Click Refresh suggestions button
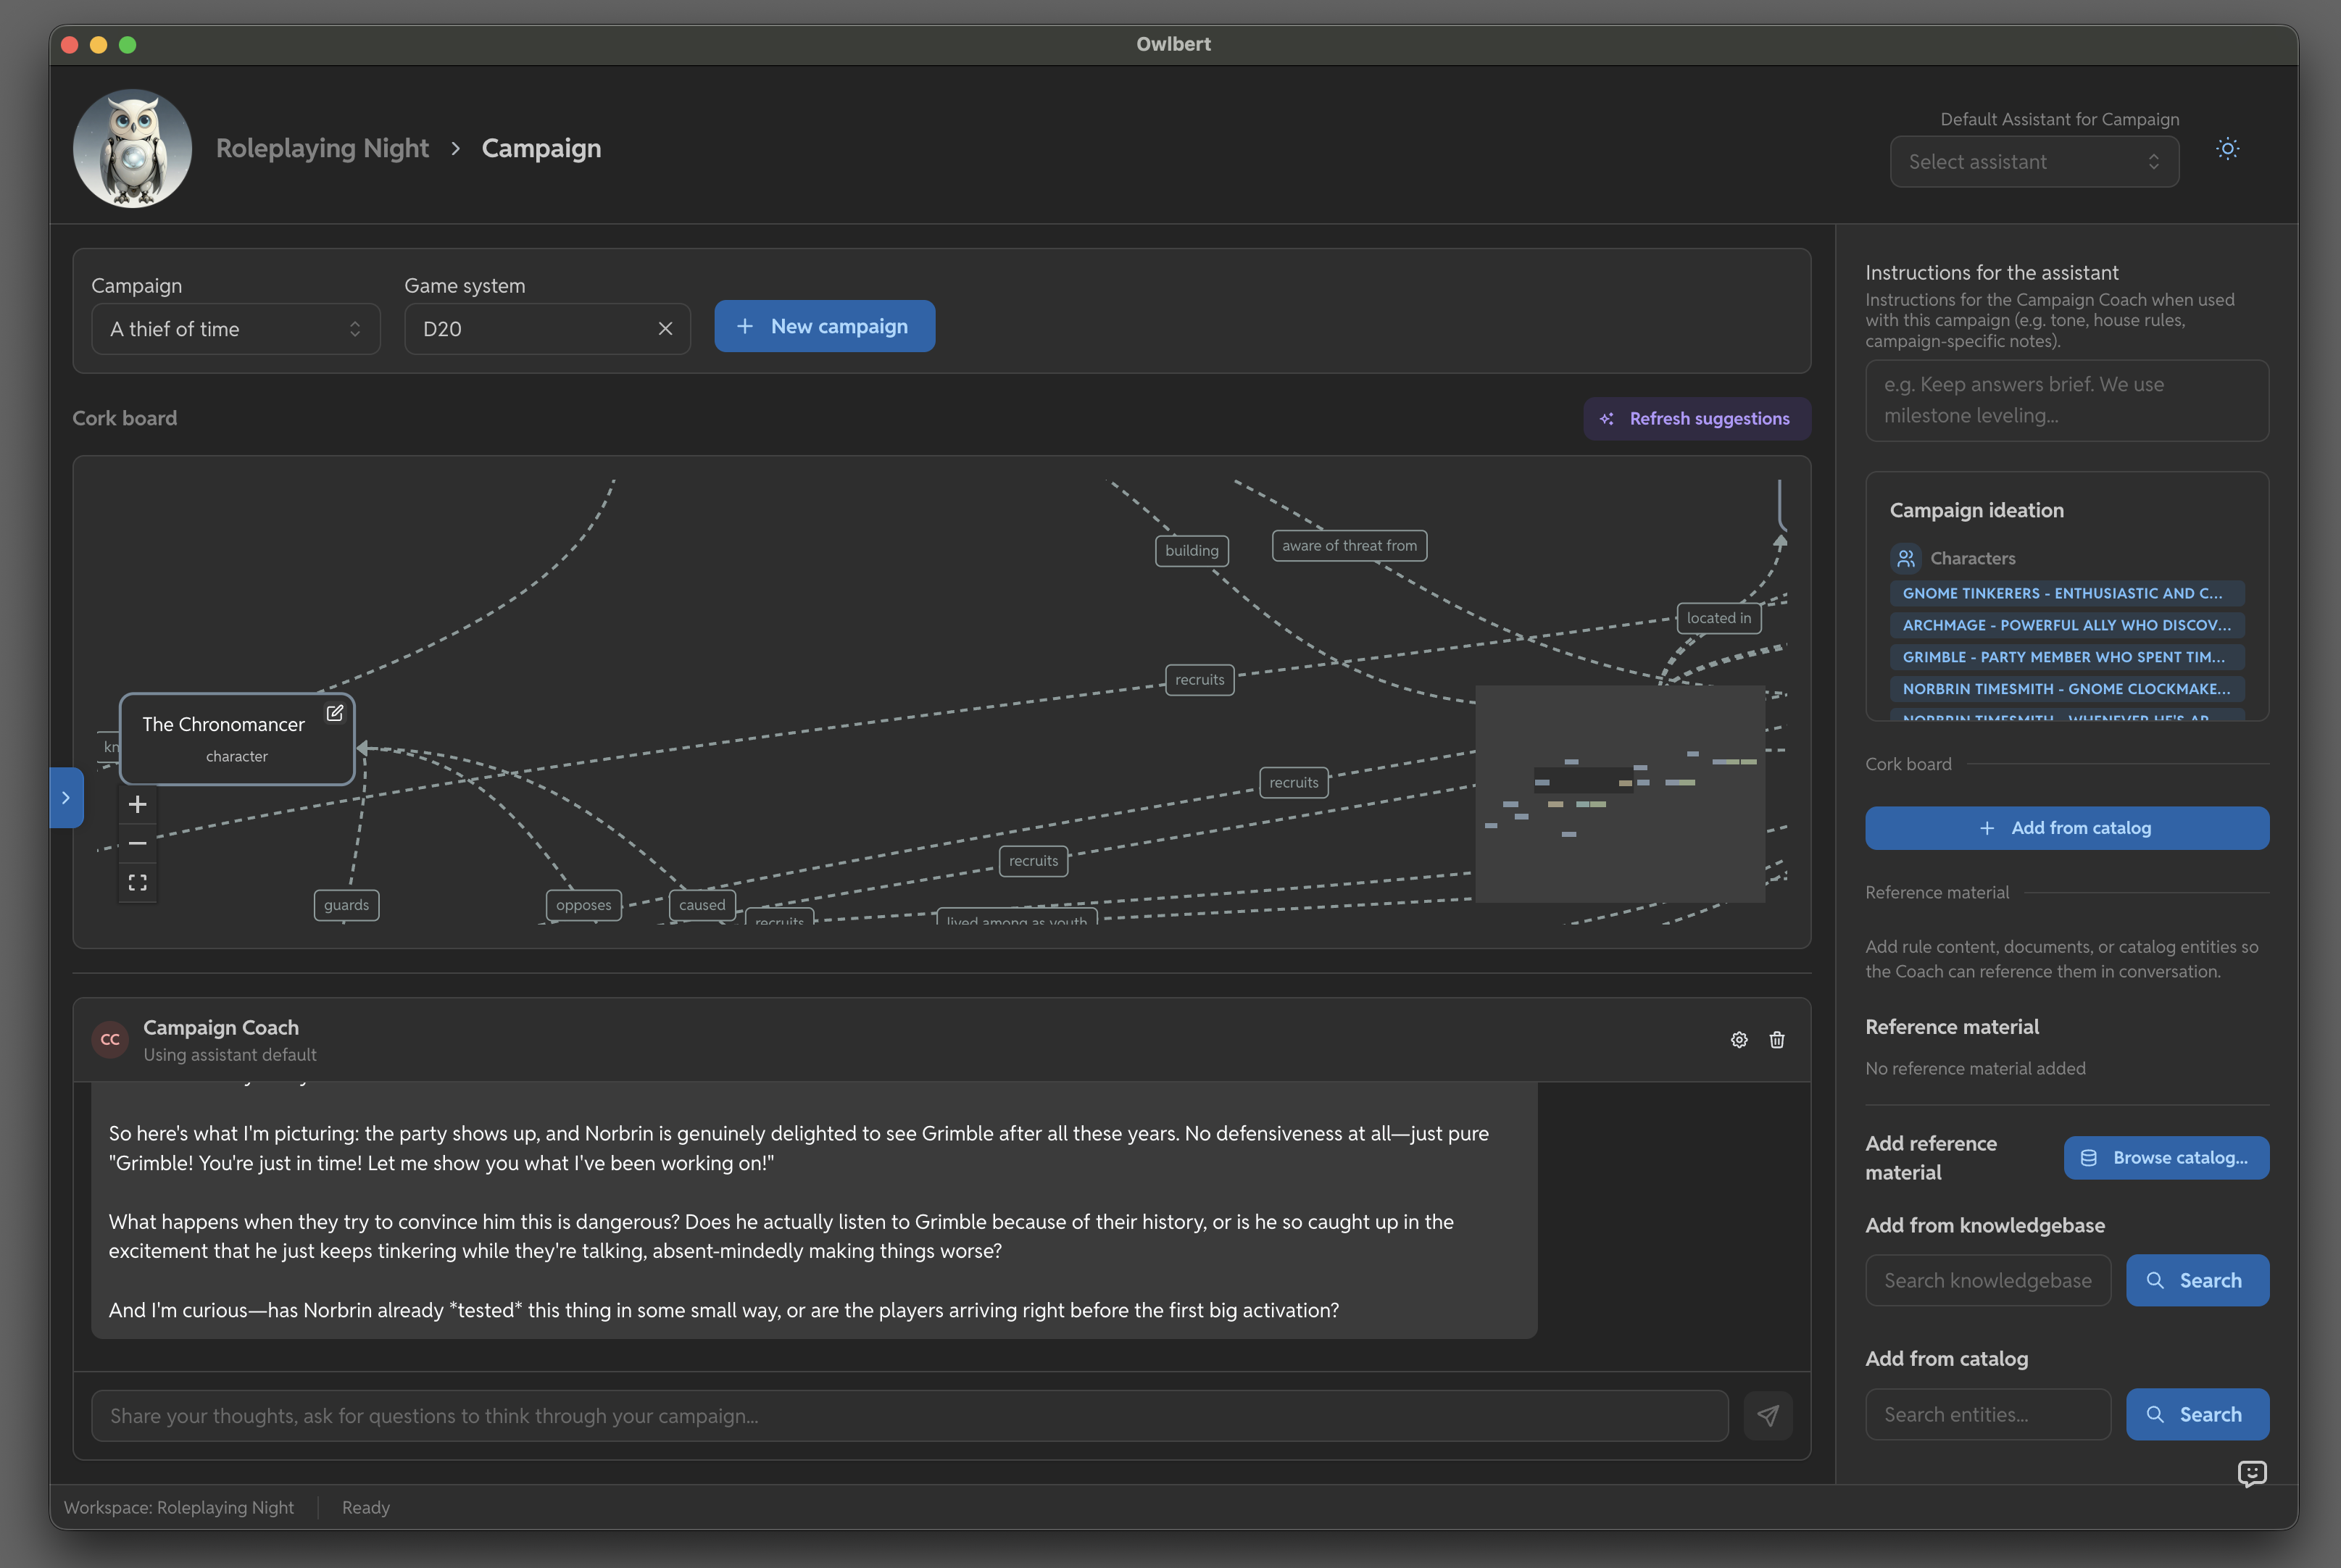Viewport: 2341px width, 1568px height. click(x=1696, y=419)
